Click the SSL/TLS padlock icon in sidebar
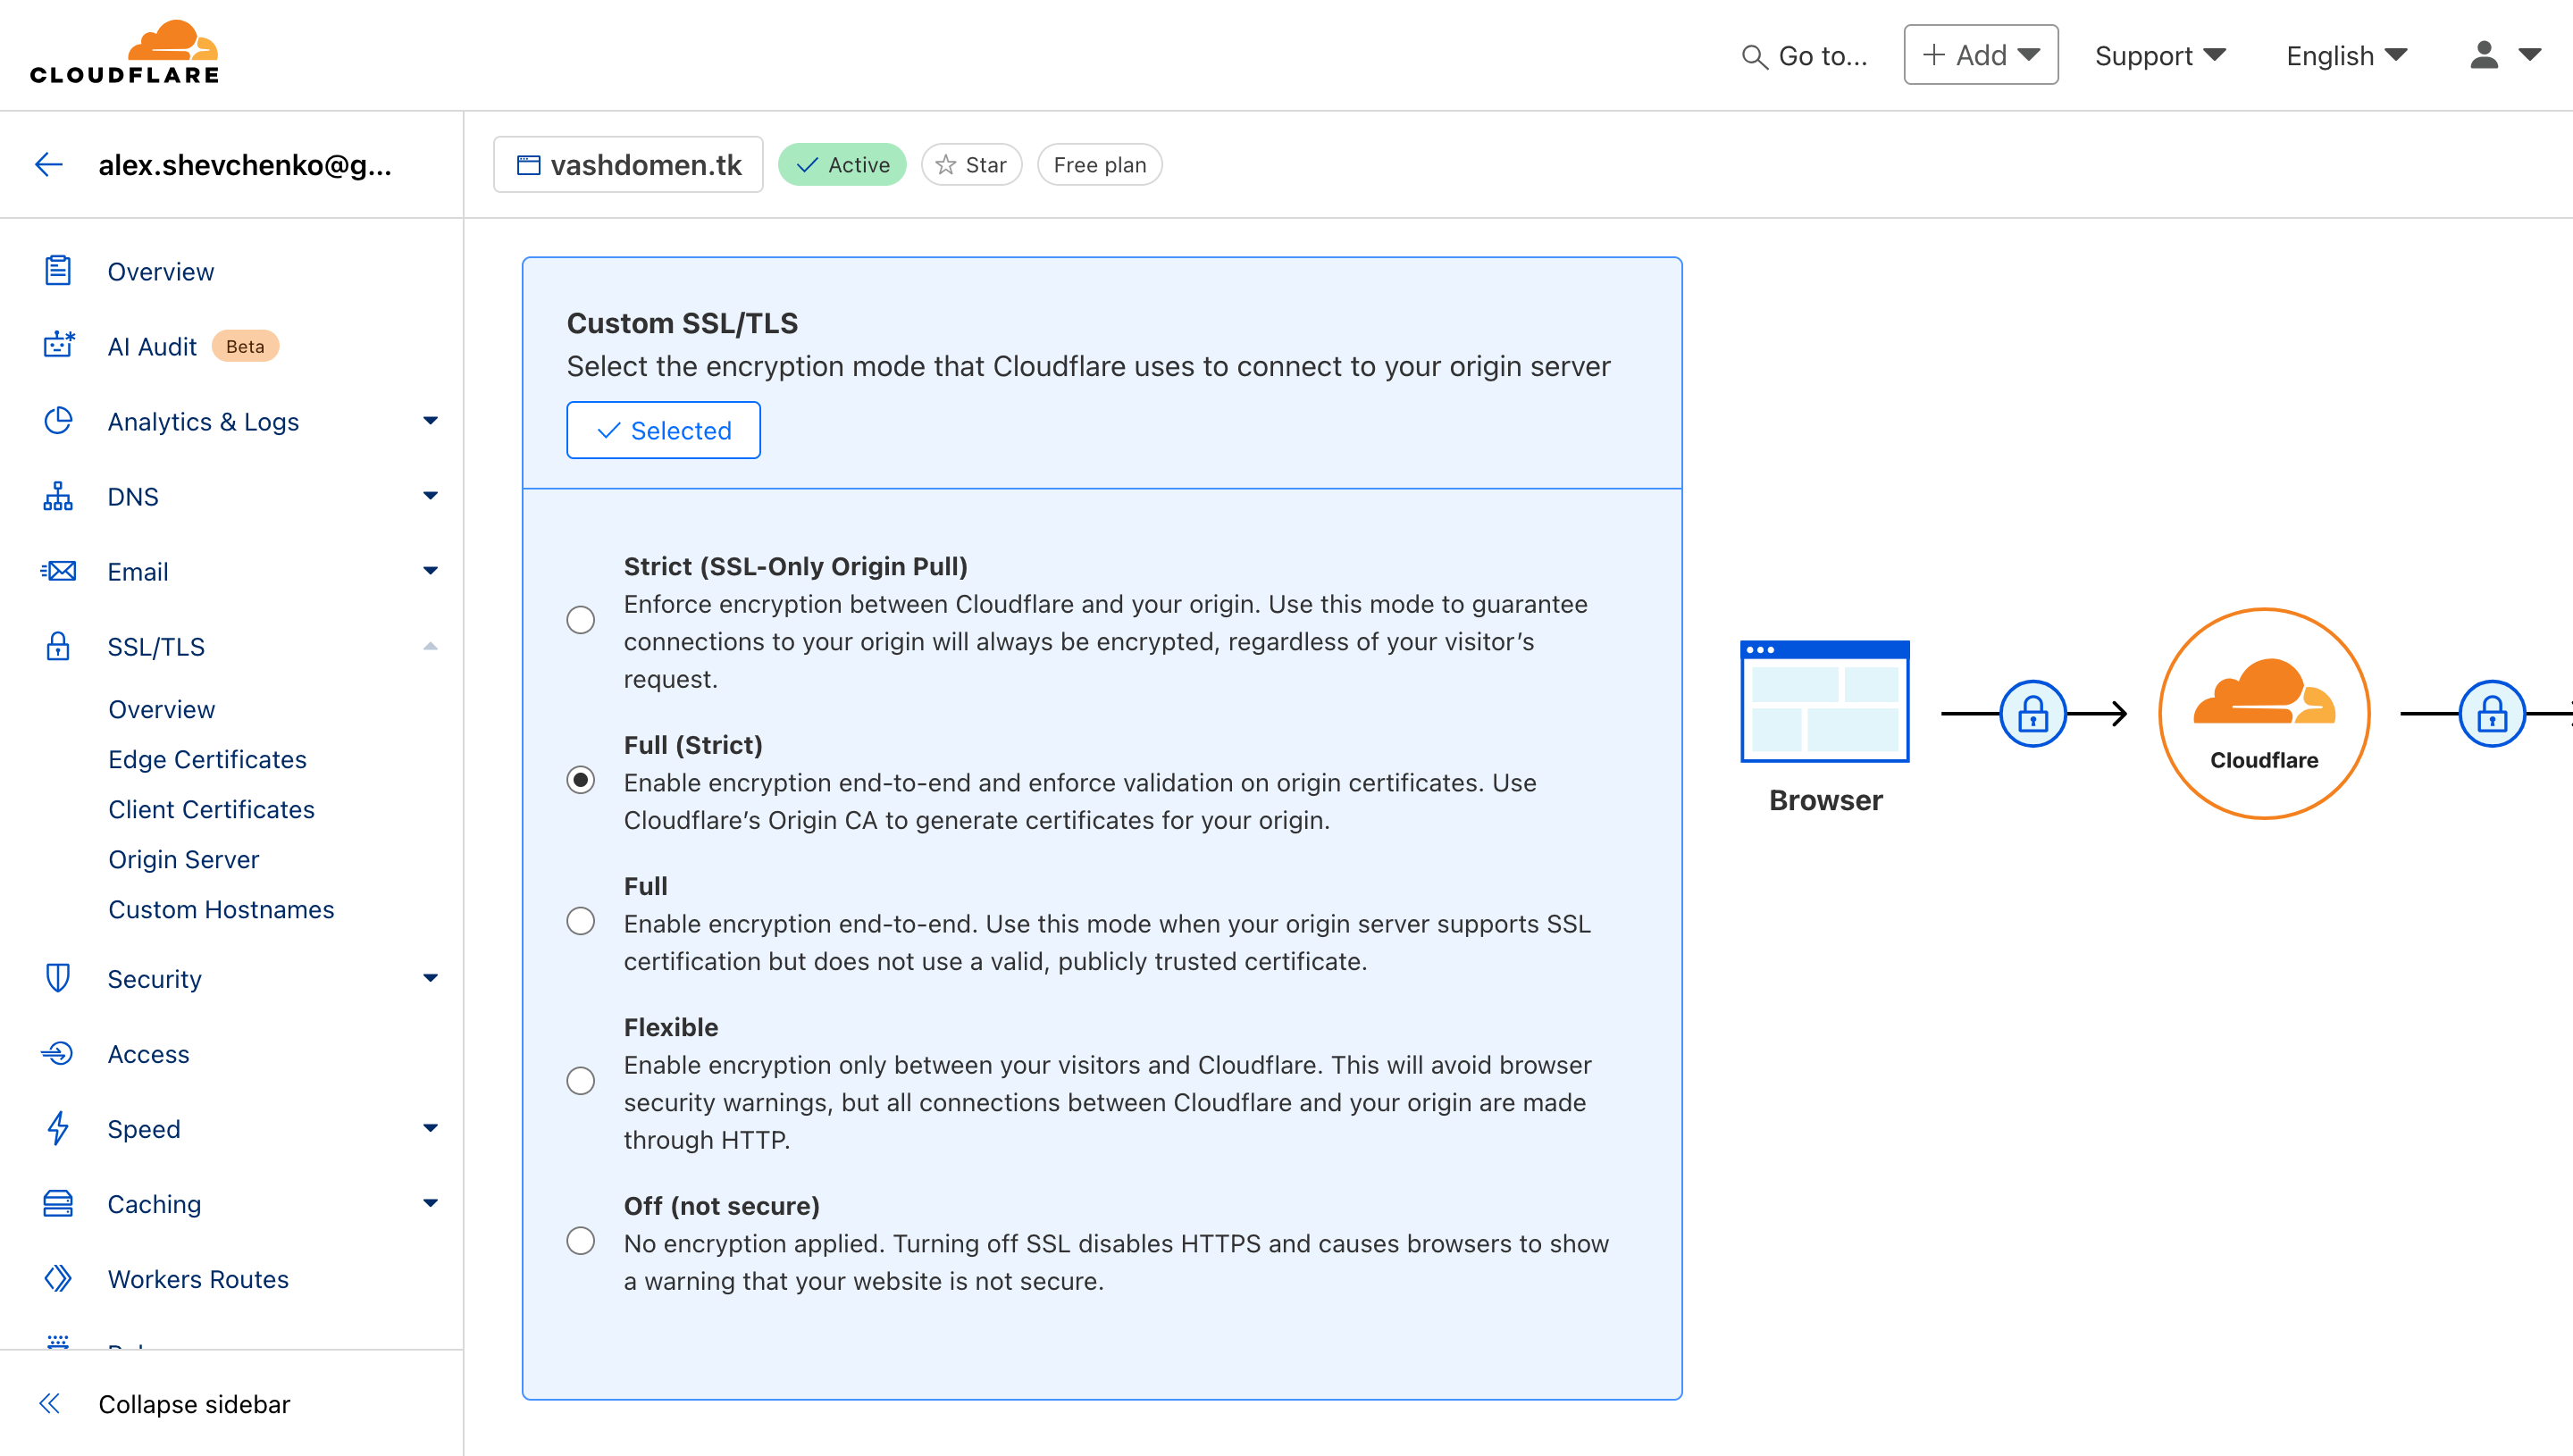The width and height of the screenshot is (2573, 1456). pos(58,646)
